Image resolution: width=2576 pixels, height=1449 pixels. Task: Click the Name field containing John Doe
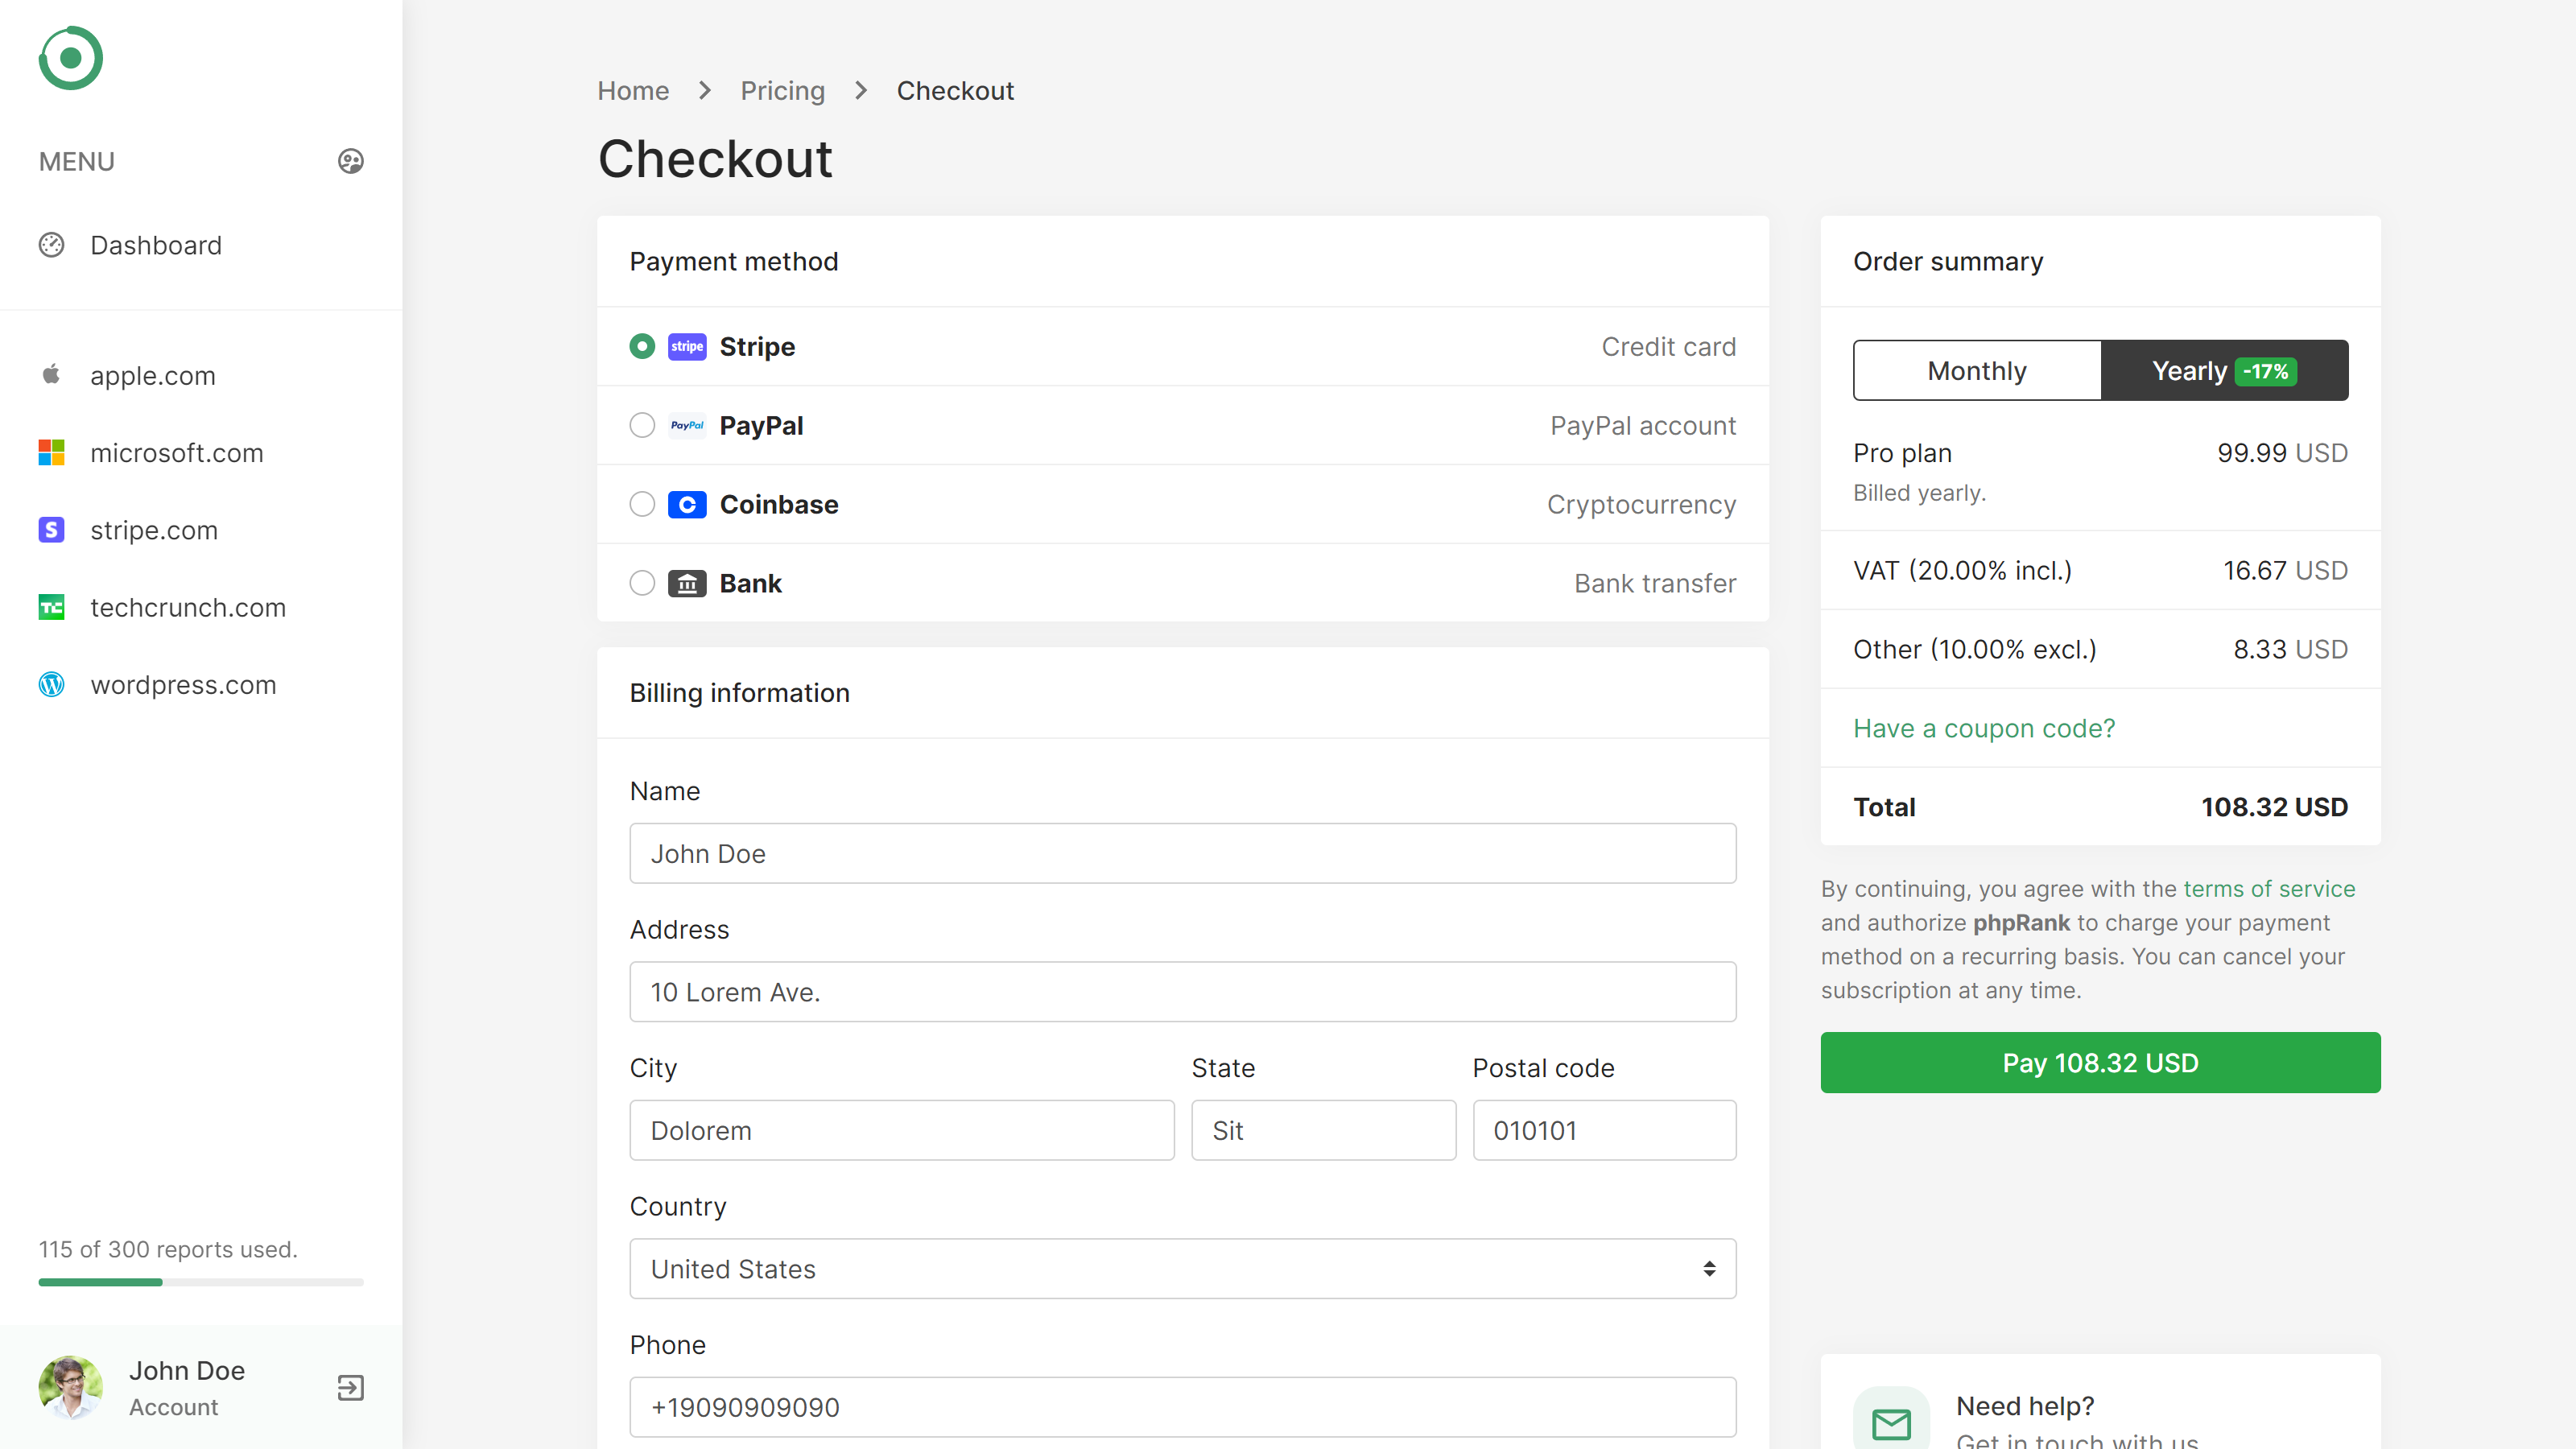tap(1182, 853)
